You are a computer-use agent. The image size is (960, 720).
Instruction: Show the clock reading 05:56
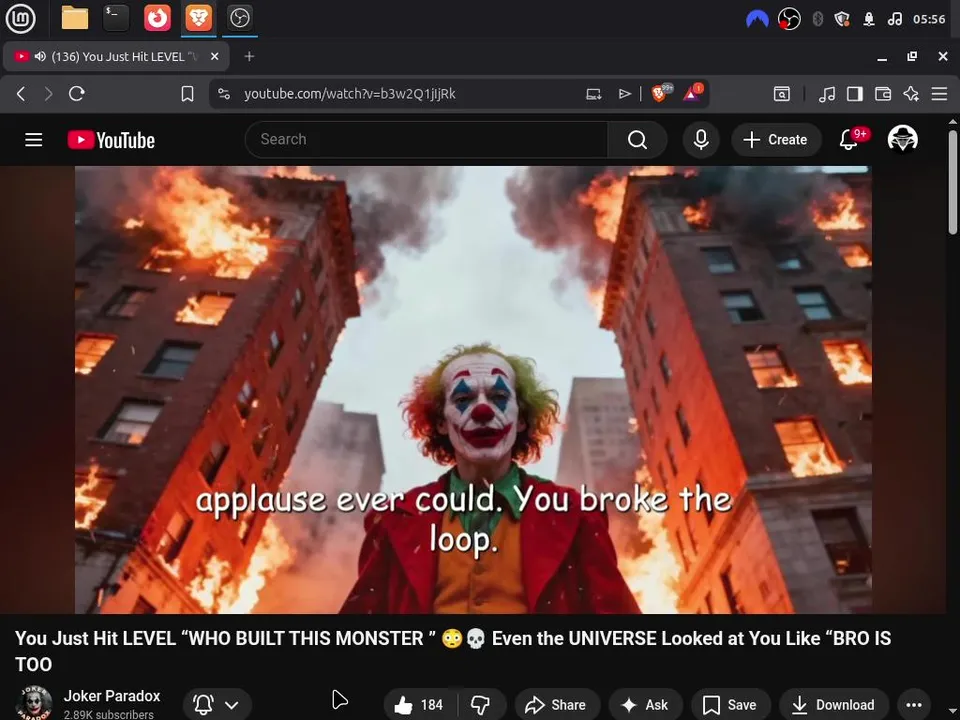[929, 19]
